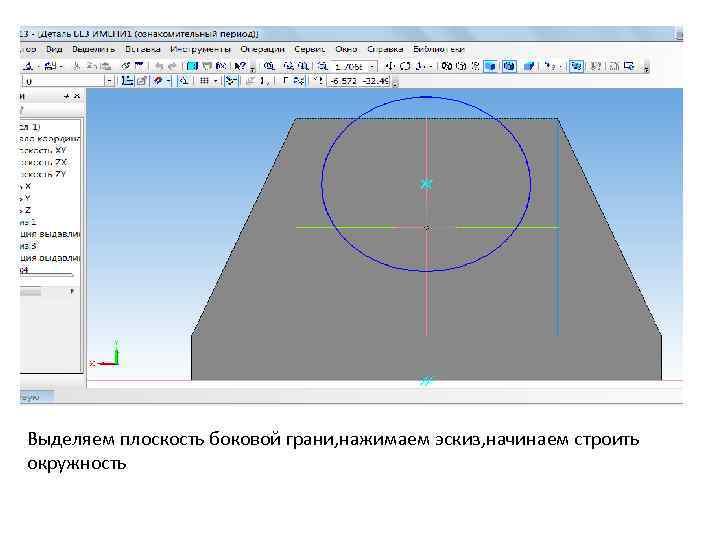
Task: Pin the model tree panel
Action: pos(67,96)
